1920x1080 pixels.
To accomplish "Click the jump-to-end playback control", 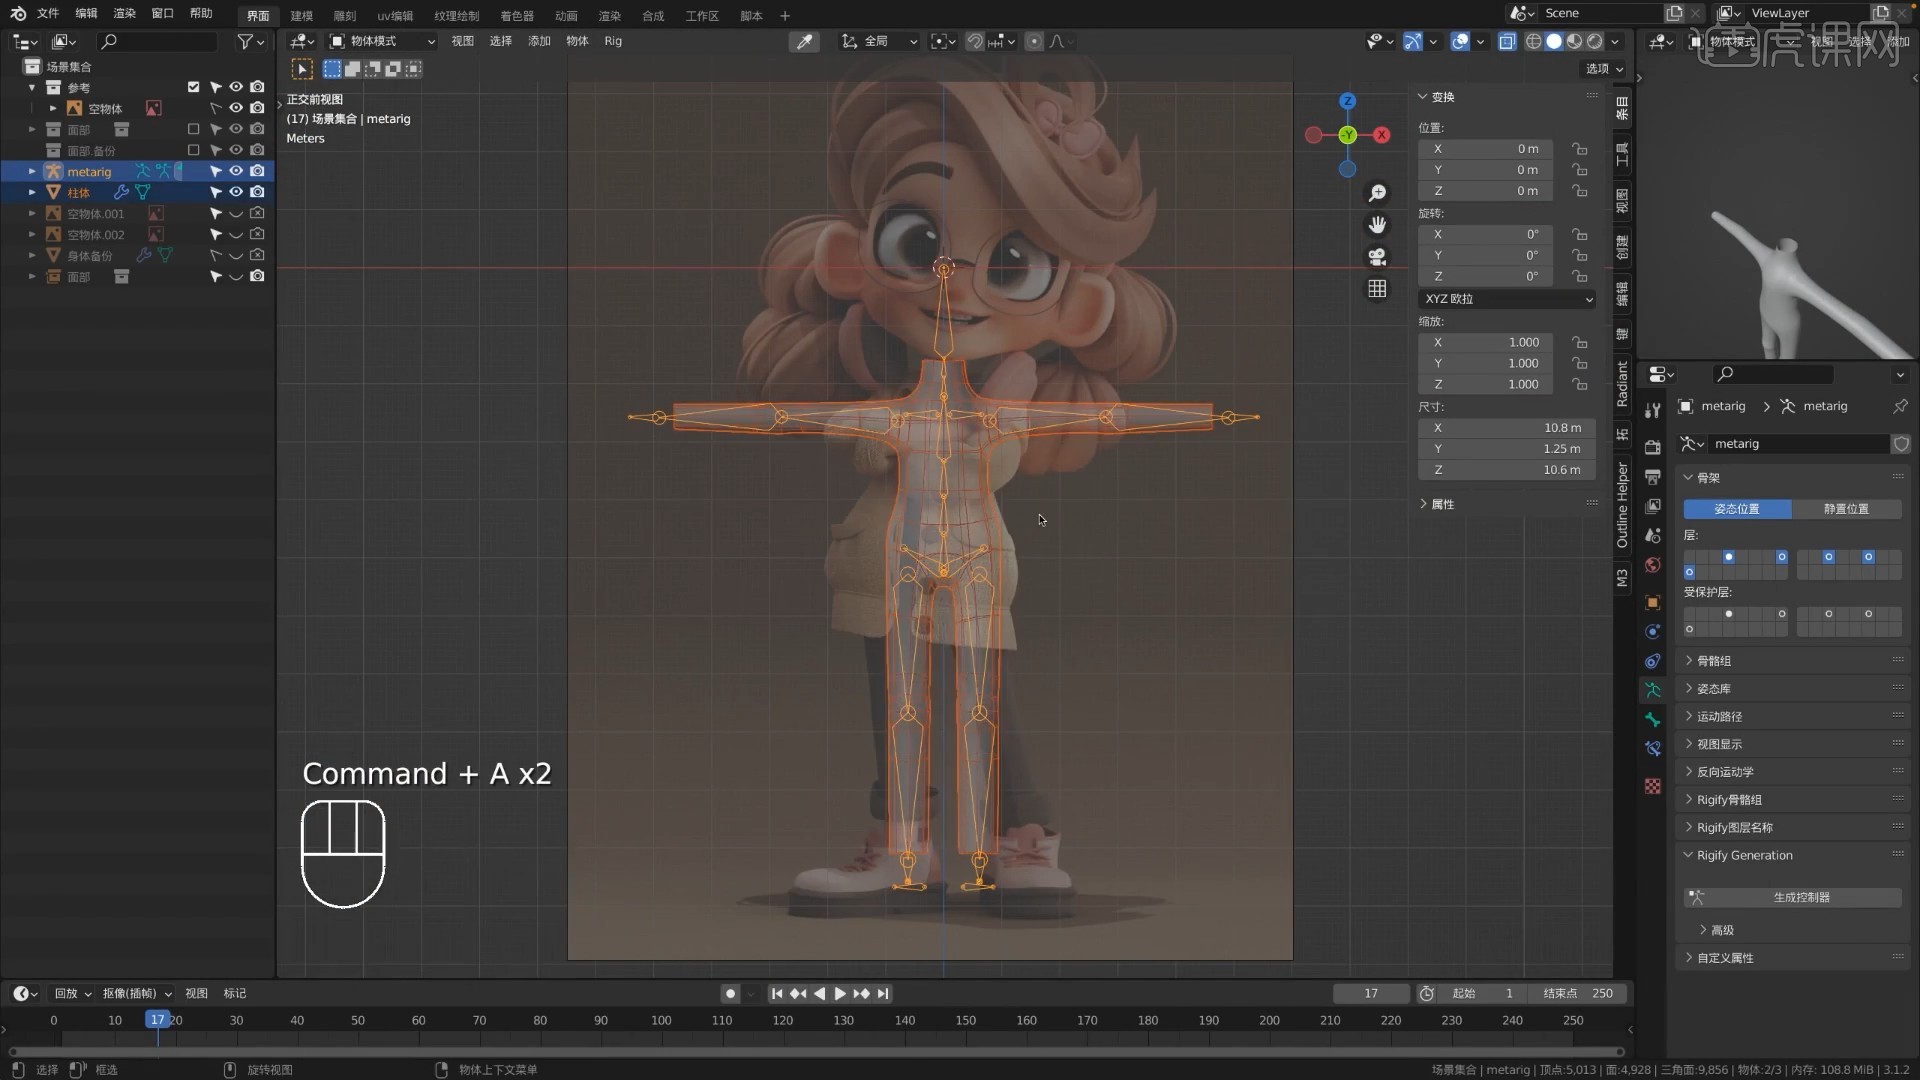I will pos(884,993).
